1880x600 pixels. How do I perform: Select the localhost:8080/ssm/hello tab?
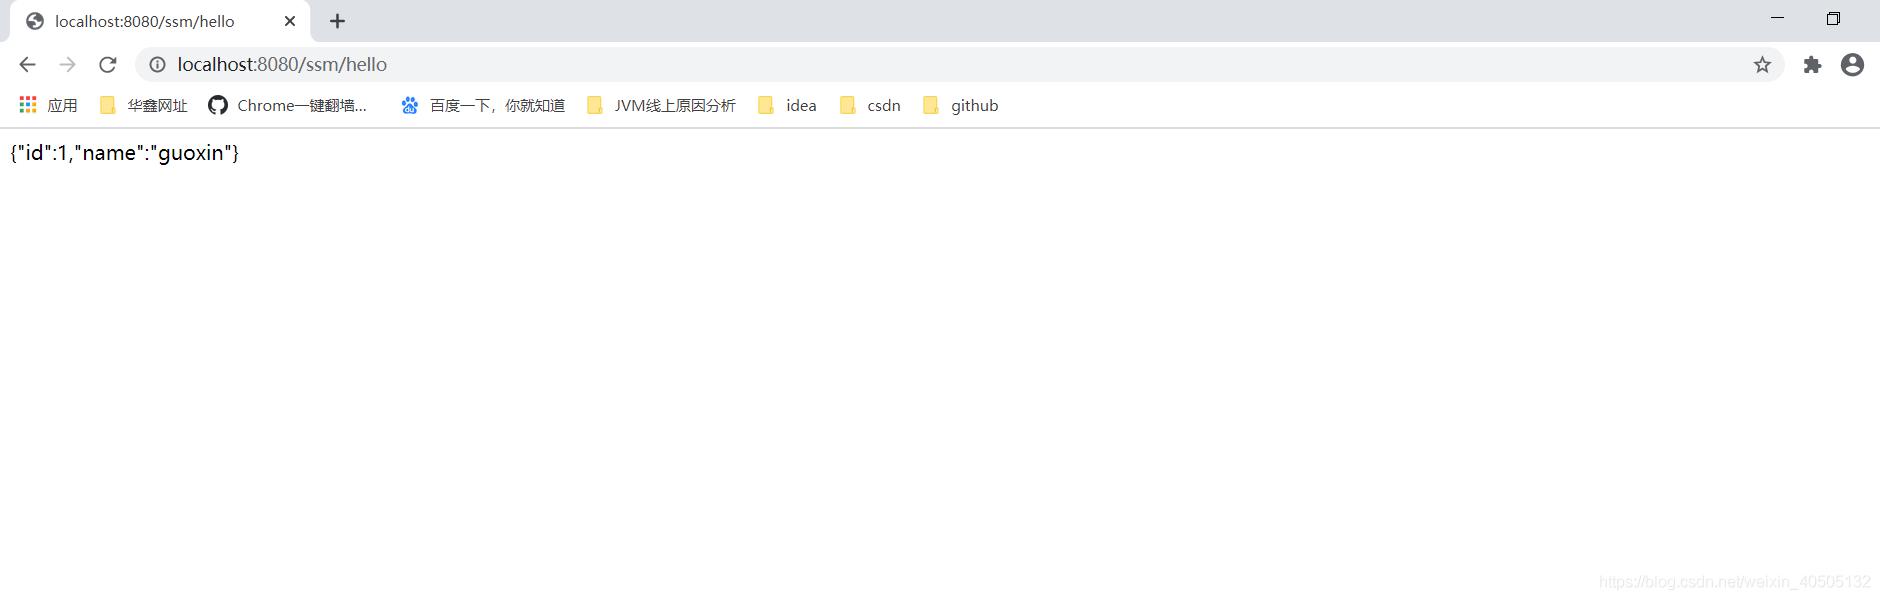coord(145,21)
